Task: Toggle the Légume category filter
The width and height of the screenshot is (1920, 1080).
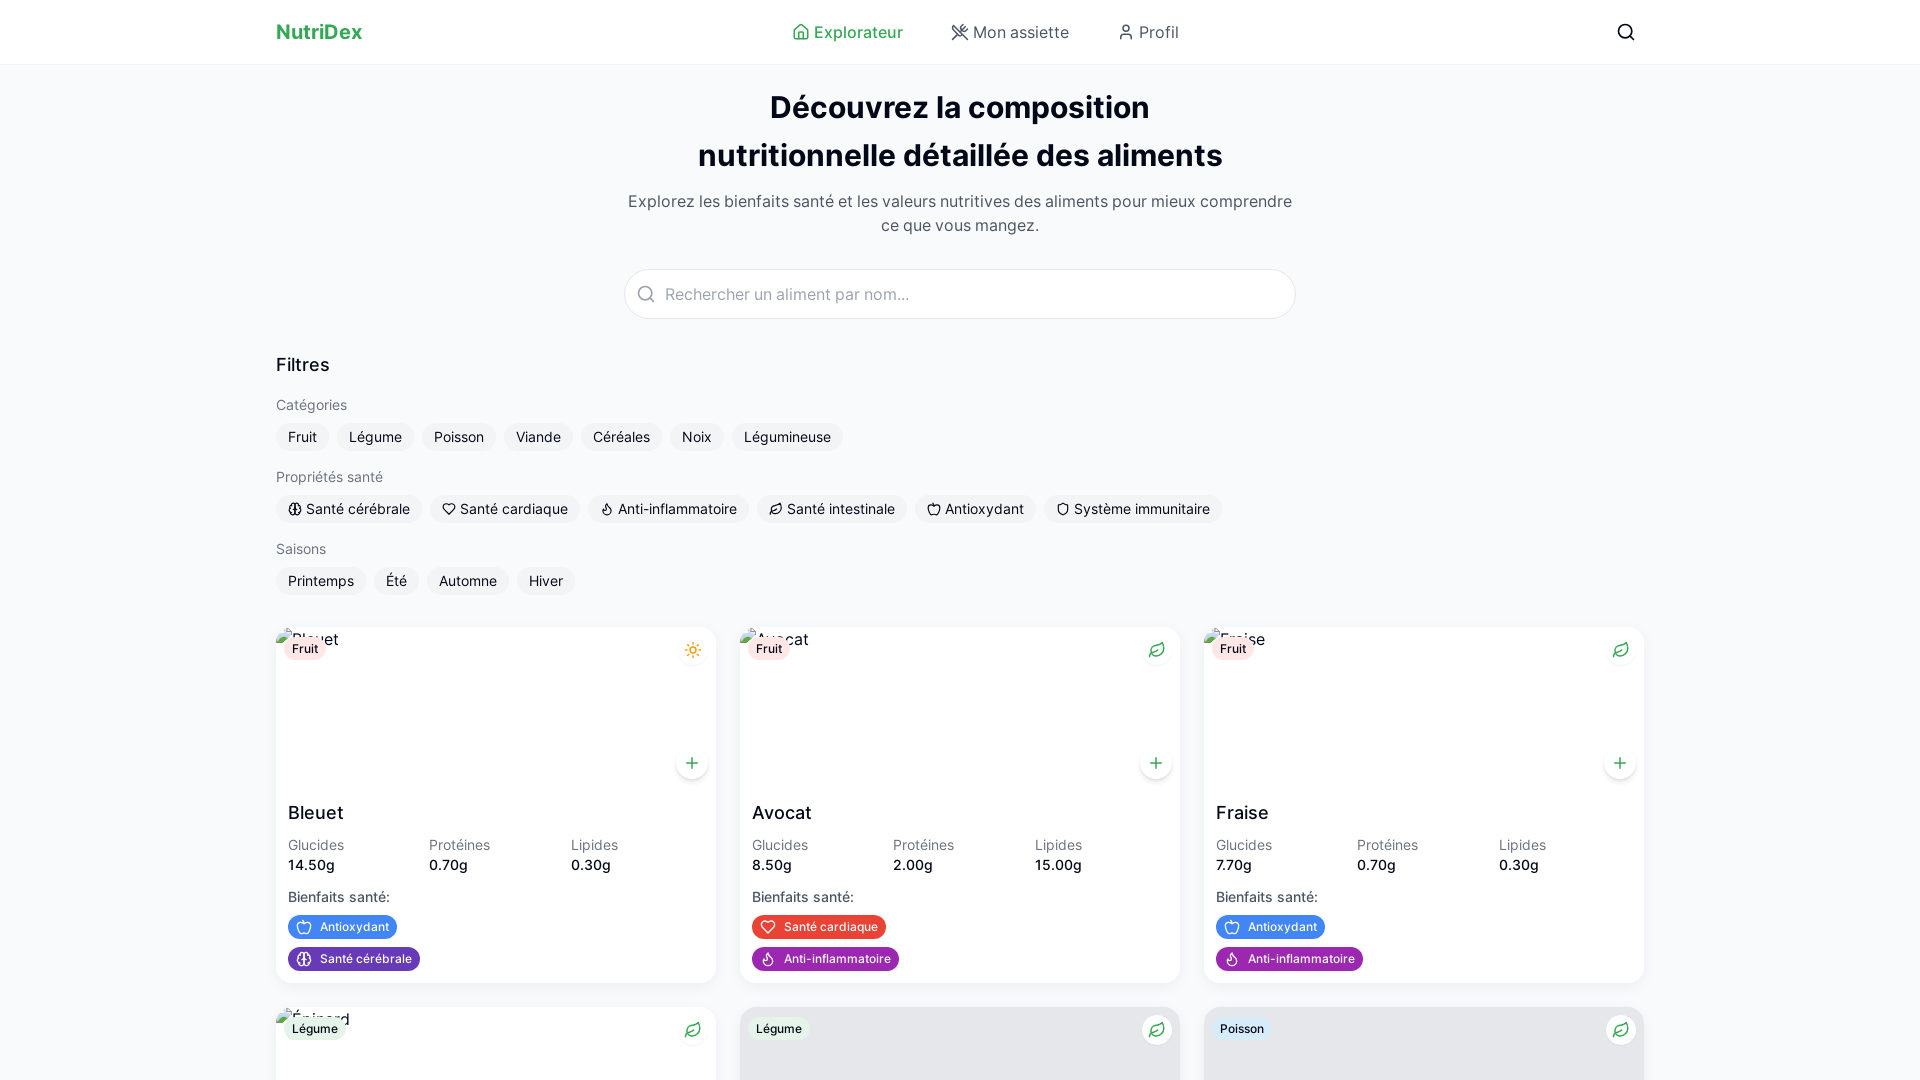Action: [x=375, y=437]
